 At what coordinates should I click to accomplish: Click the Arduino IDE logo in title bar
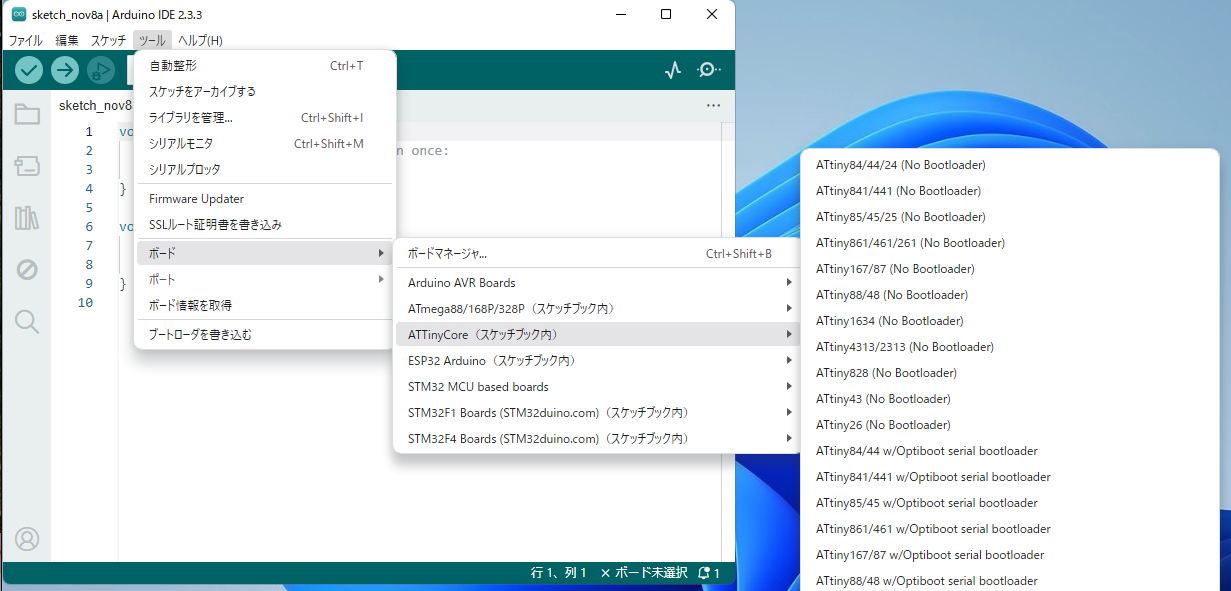coord(19,14)
